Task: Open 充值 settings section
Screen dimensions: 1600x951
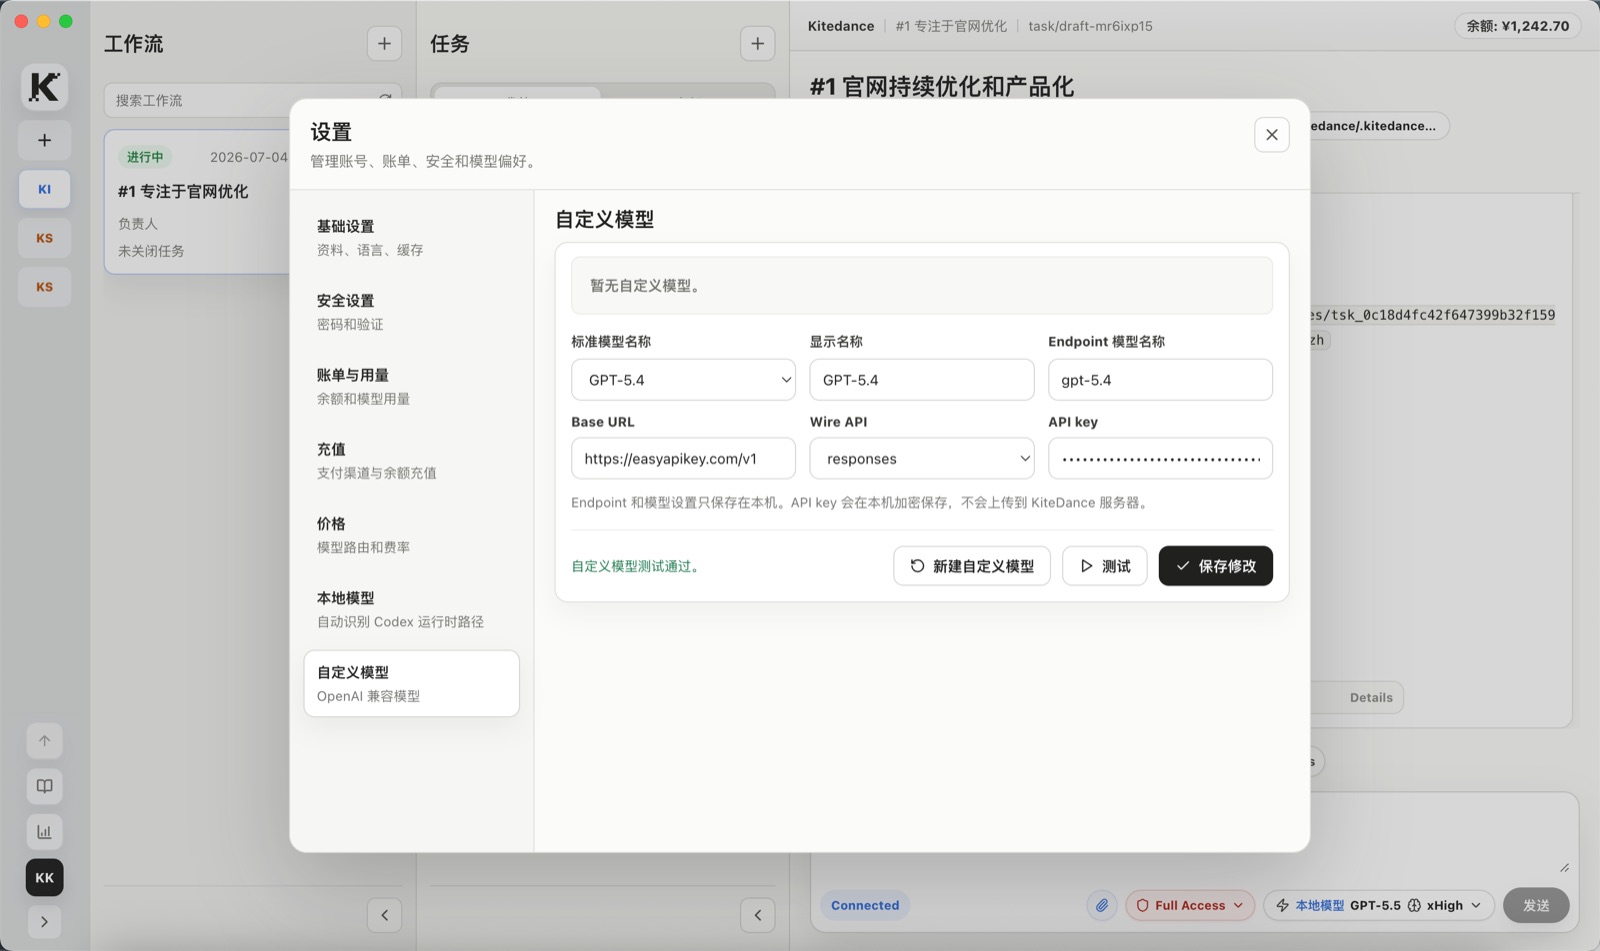Action: point(411,460)
